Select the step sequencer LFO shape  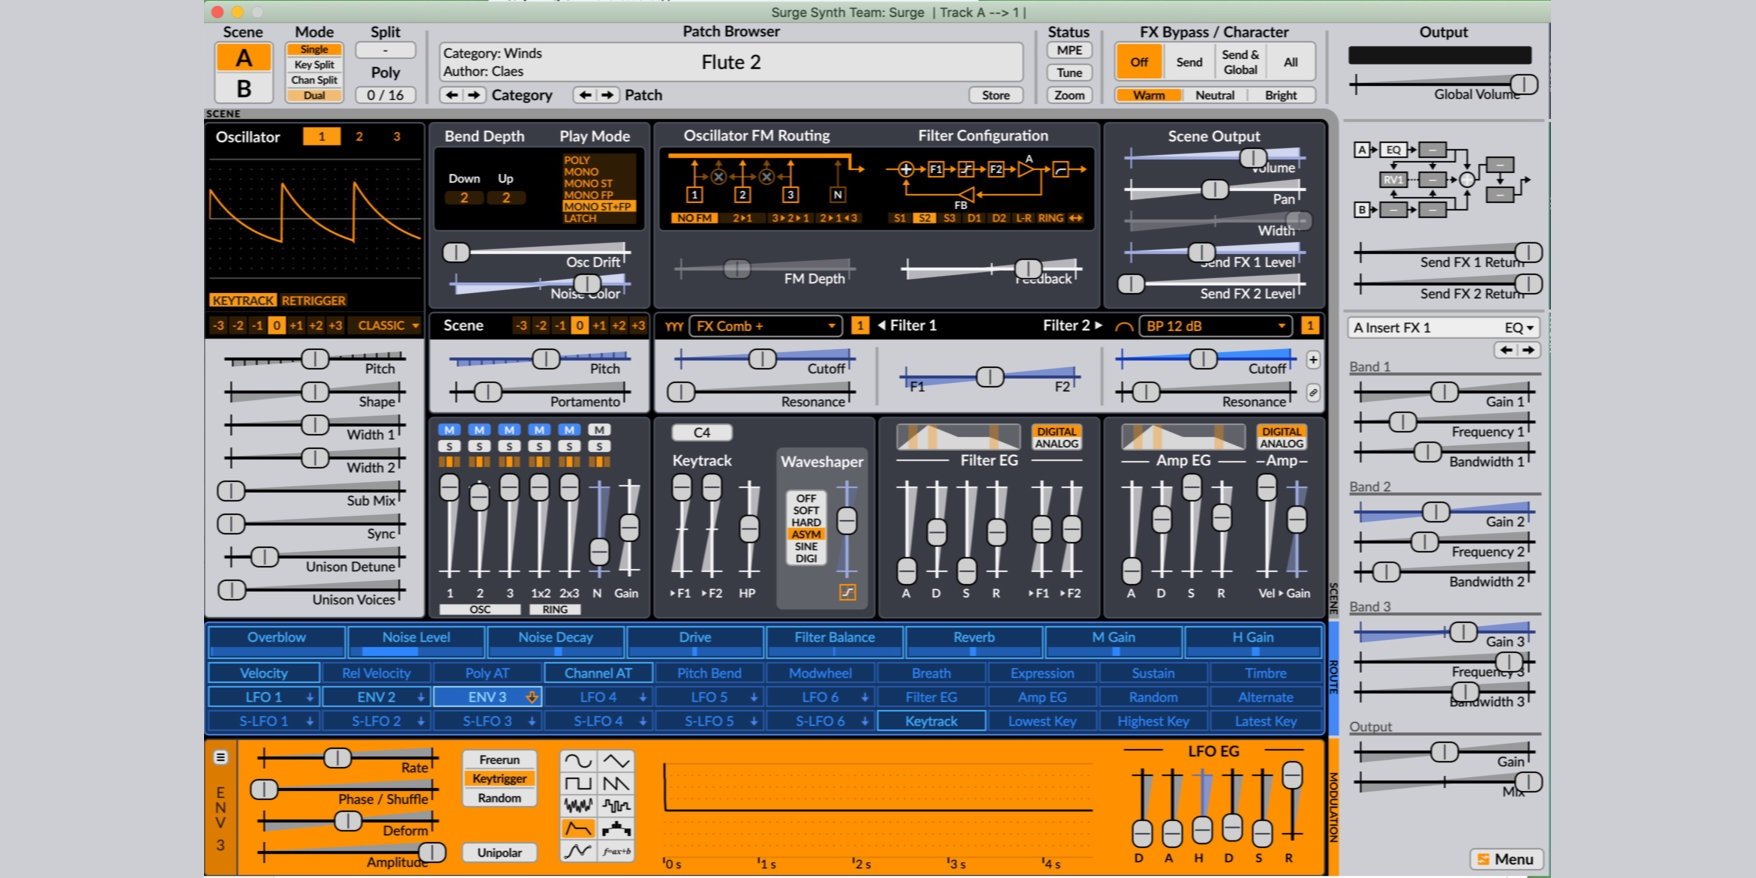click(616, 829)
